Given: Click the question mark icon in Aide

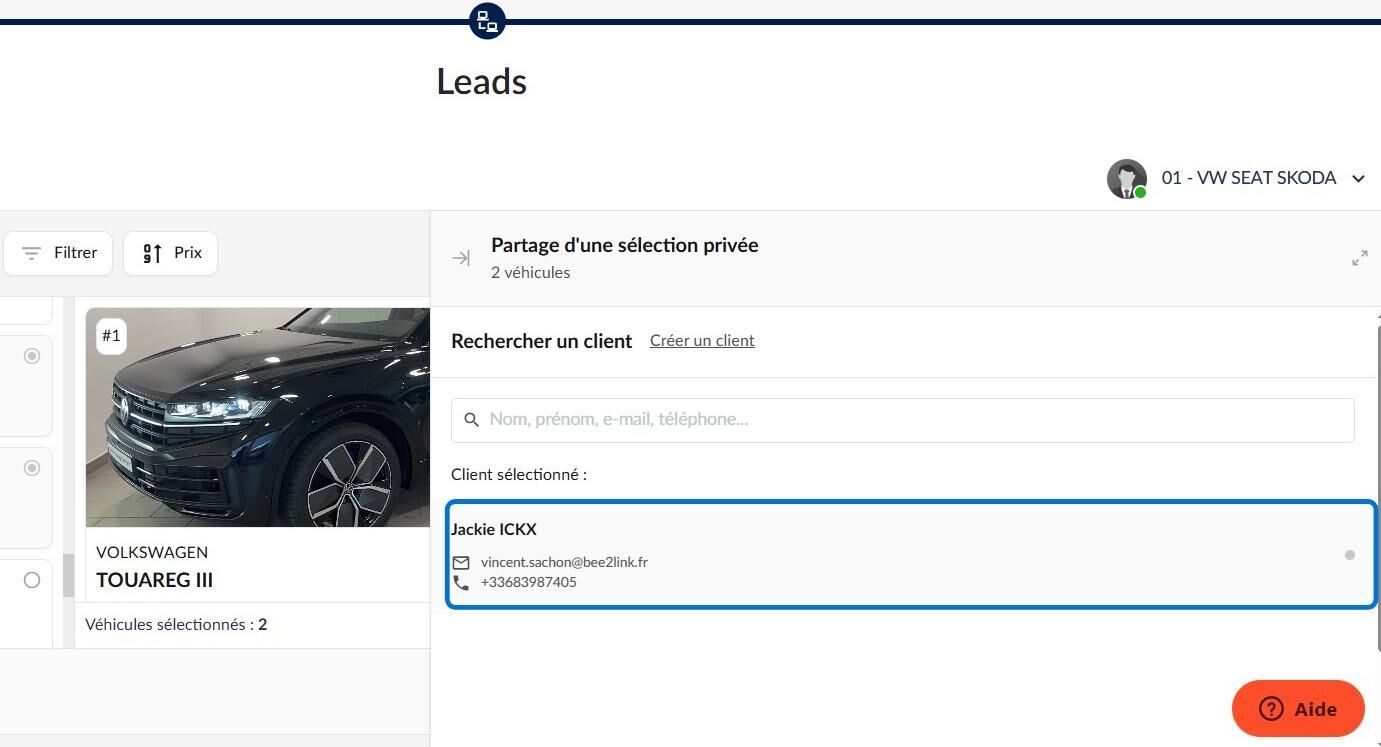Looking at the screenshot, I should coord(1271,709).
